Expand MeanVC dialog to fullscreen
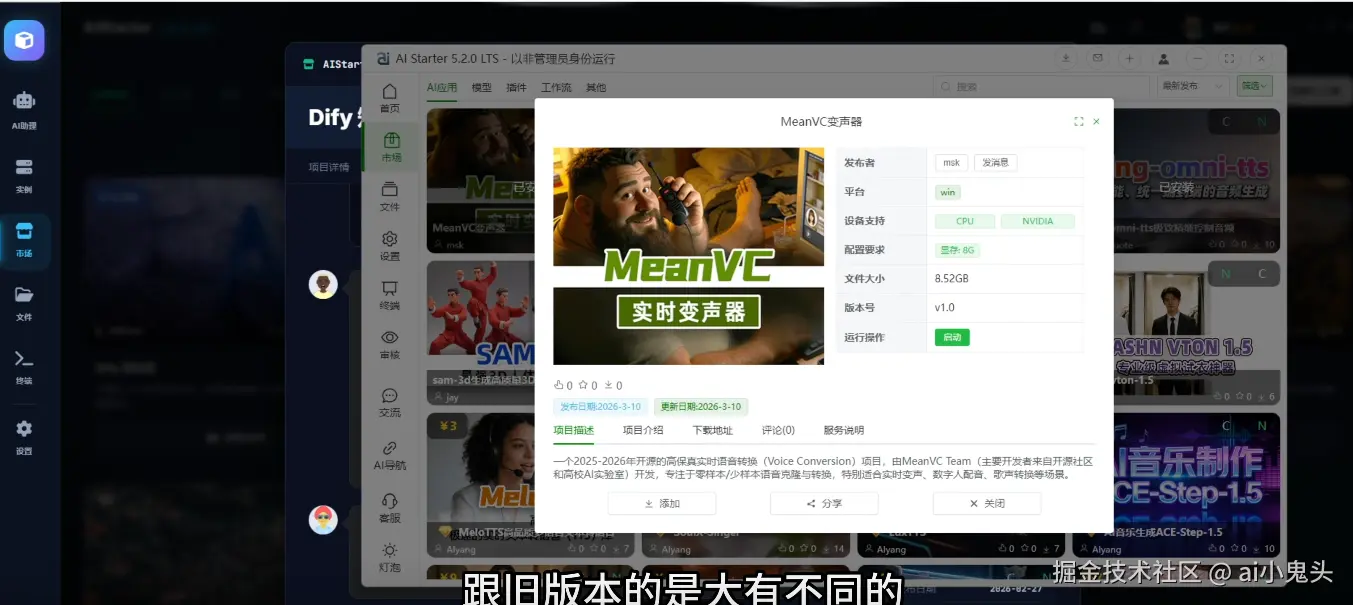Viewport: 1353px width, 605px height. click(x=1078, y=121)
